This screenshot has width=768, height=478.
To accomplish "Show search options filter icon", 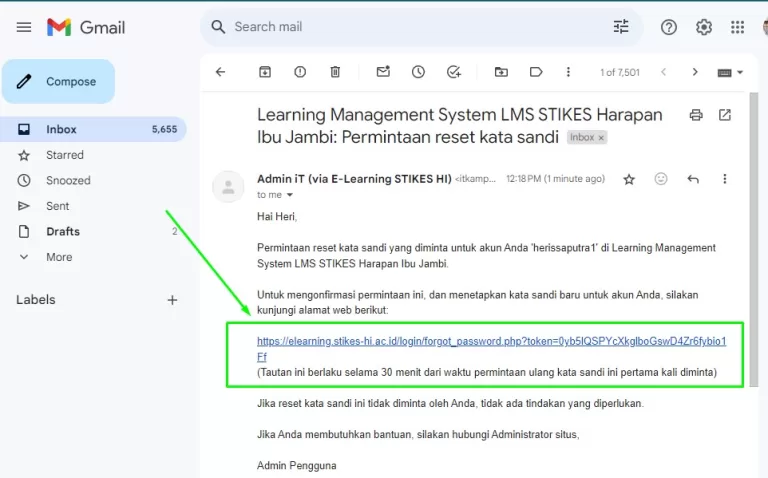I will tap(621, 27).
